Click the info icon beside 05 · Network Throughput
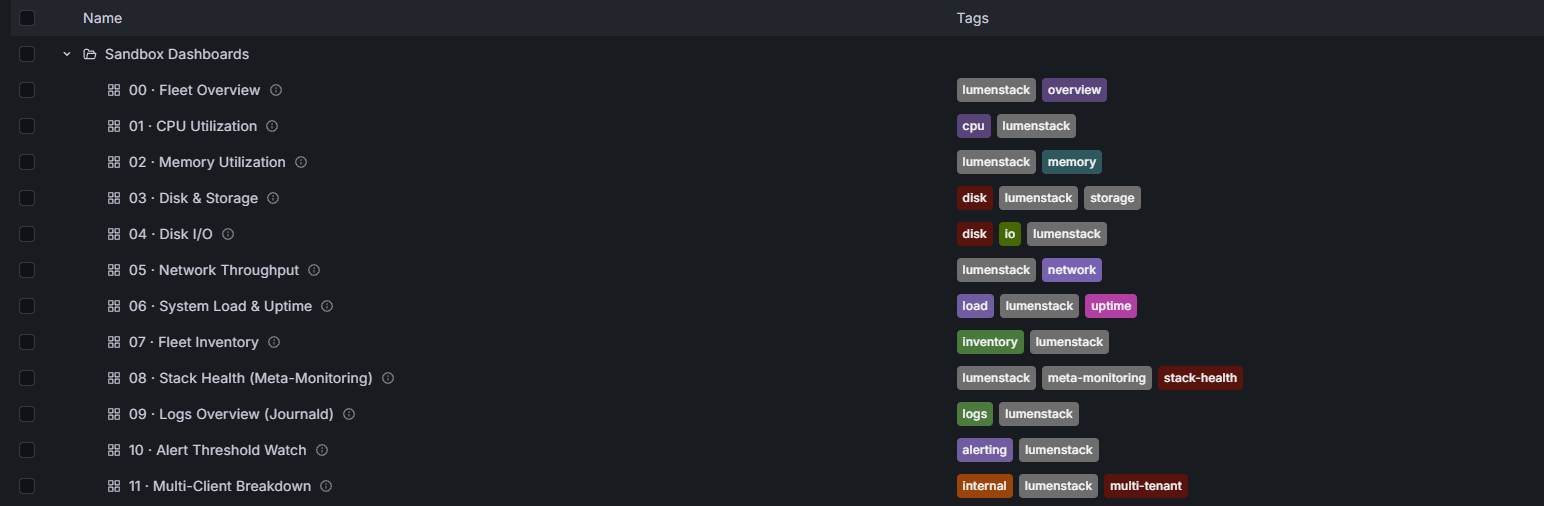Image resolution: width=1544 pixels, height=506 pixels. pyautogui.click(x=314, y=270)
